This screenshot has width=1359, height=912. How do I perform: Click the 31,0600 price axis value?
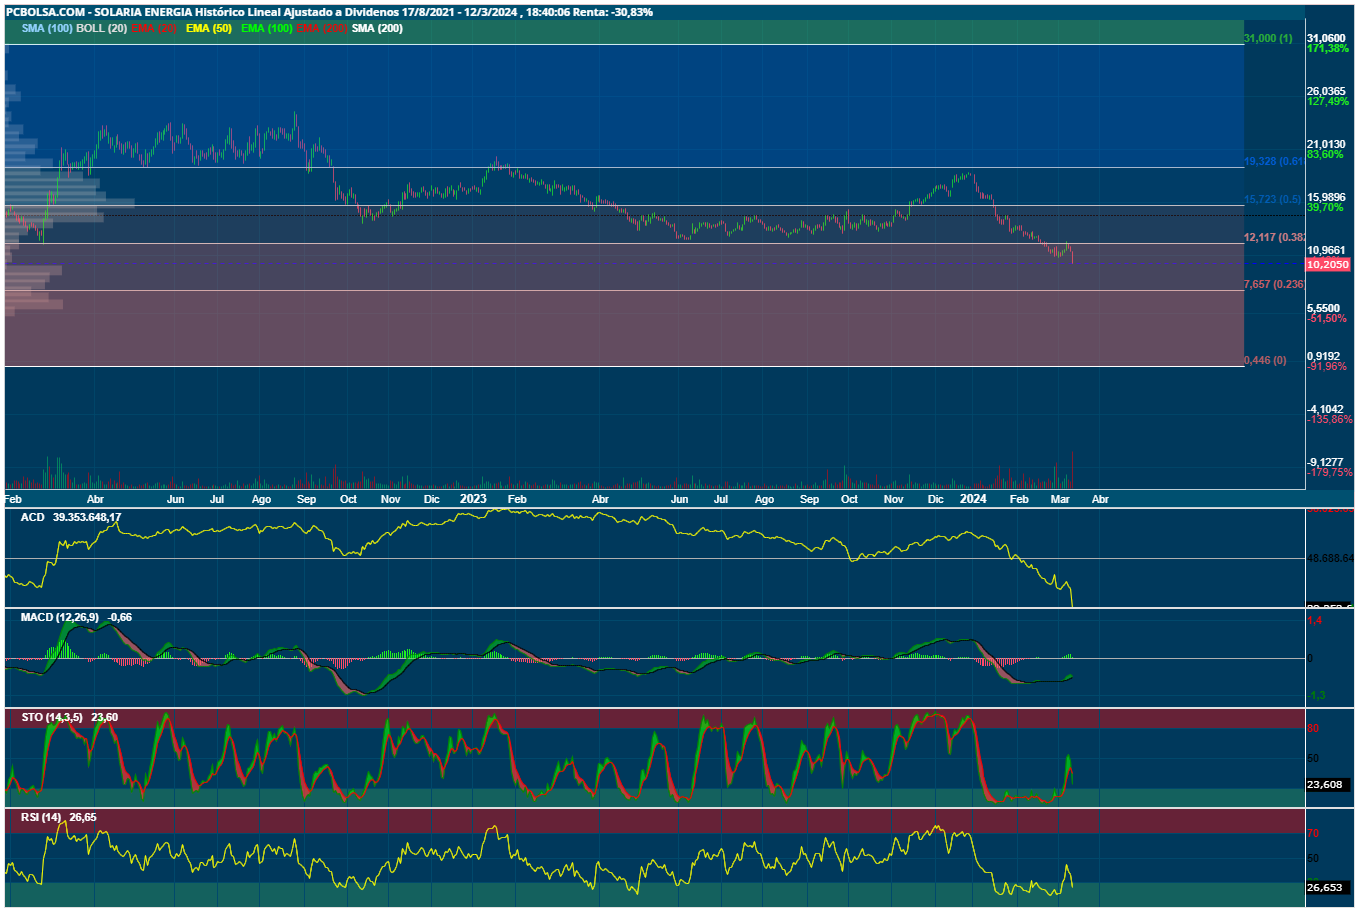[x=1326, y=38]
